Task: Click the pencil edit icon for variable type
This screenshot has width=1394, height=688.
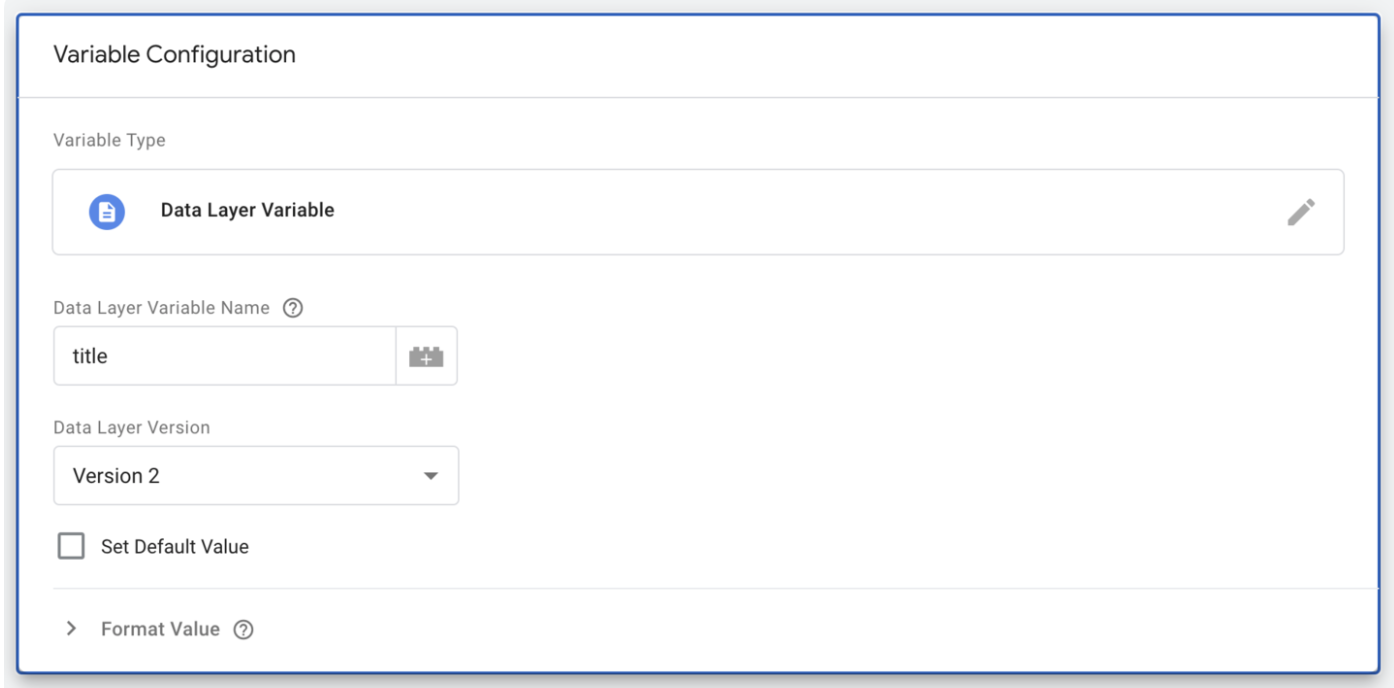Action: point(1301,212)
